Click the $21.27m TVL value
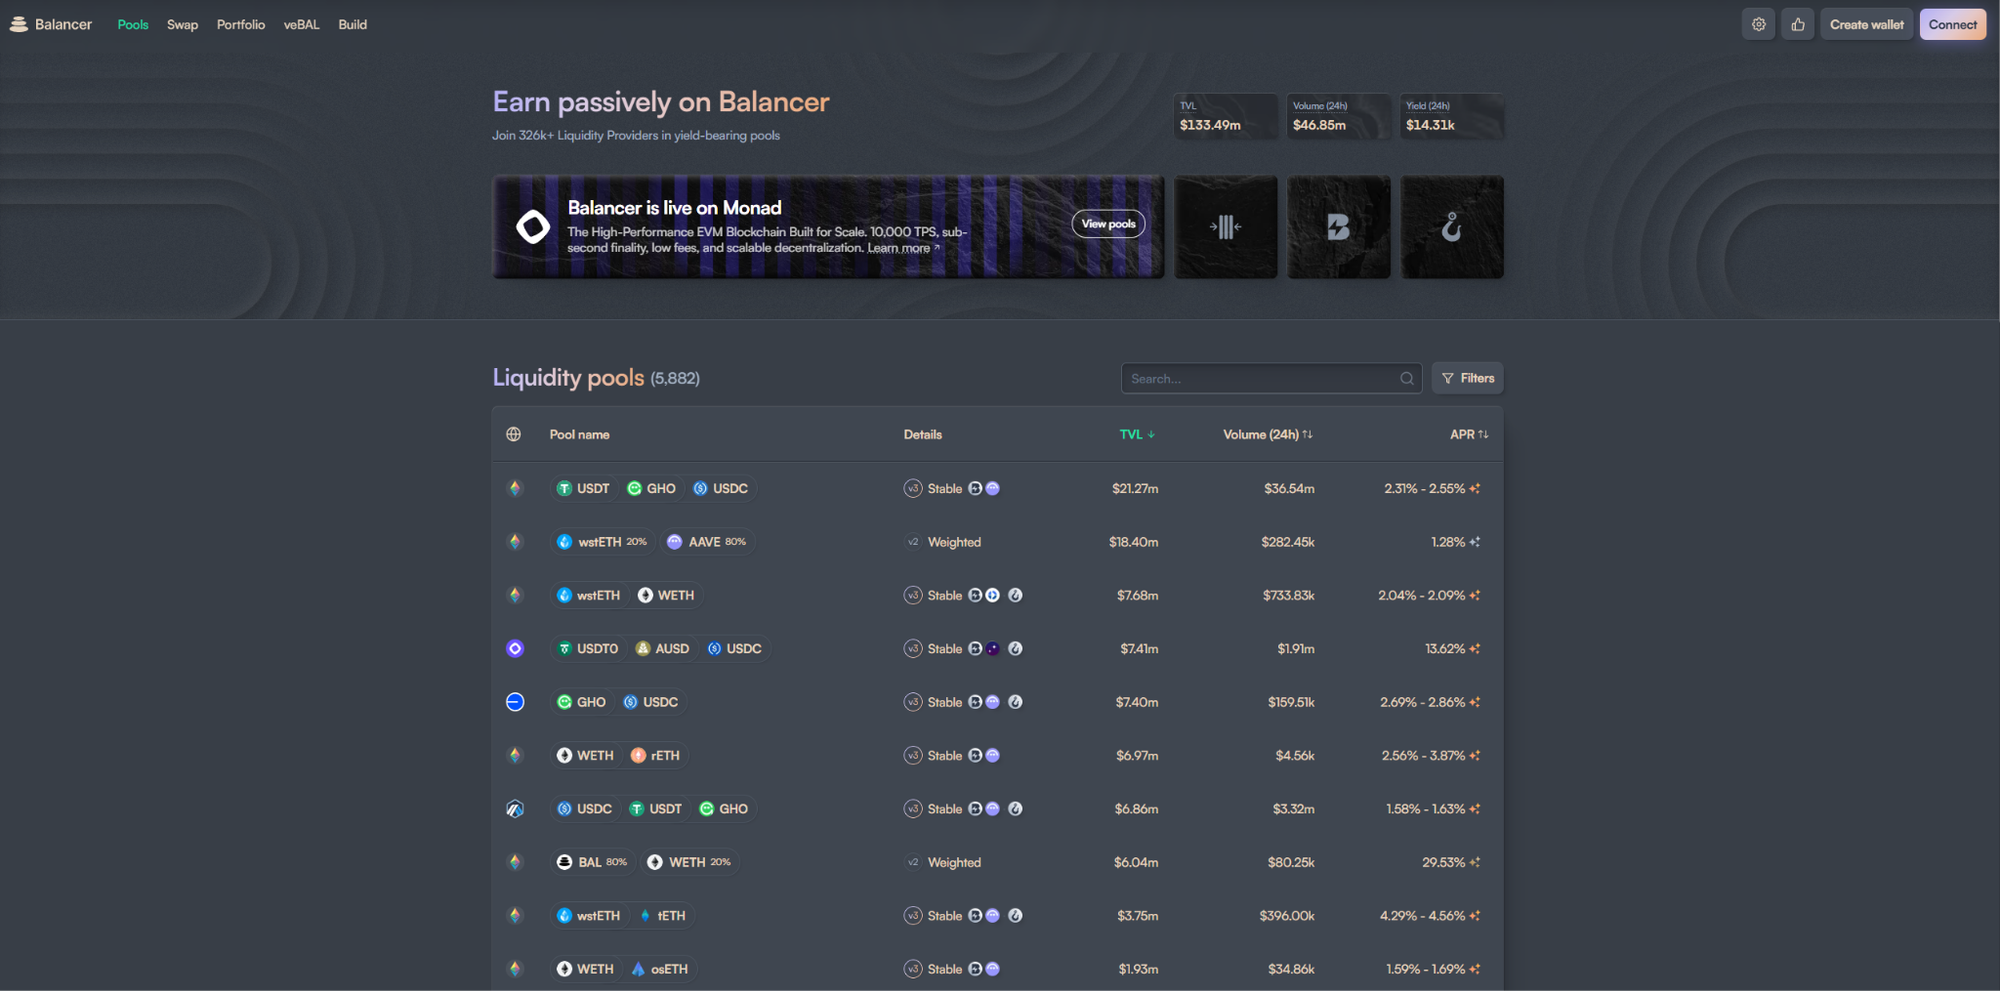Image resolution: width=2000 pixels, height=991 pixels. pos(1135,489)
